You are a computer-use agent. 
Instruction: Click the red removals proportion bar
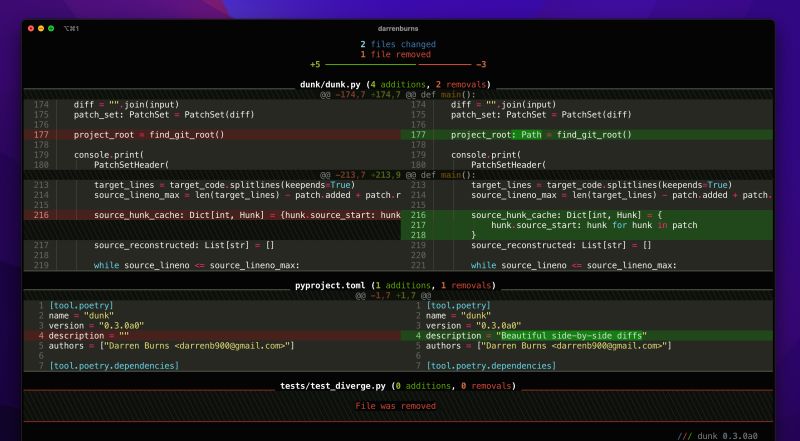point(445,65)
